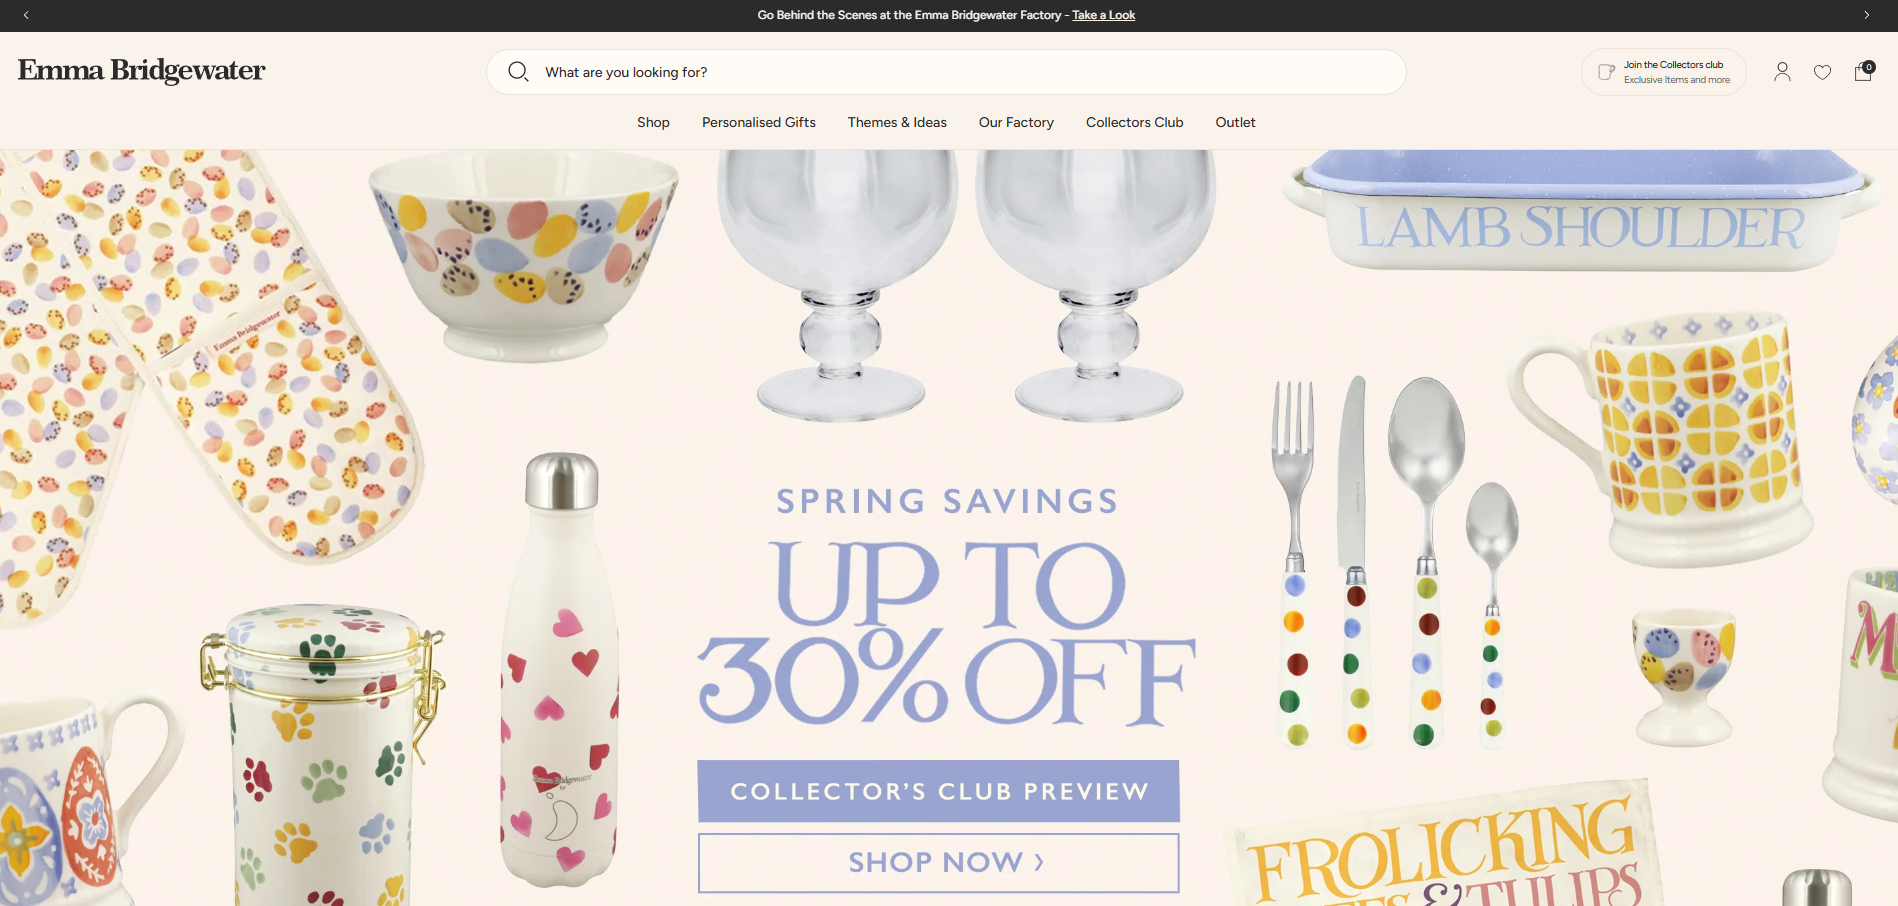Open the account profile icon

click(x=1782, y=72)
